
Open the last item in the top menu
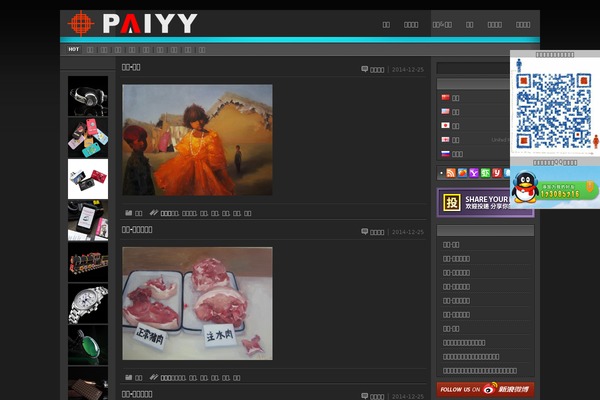(x=523, y=24)
